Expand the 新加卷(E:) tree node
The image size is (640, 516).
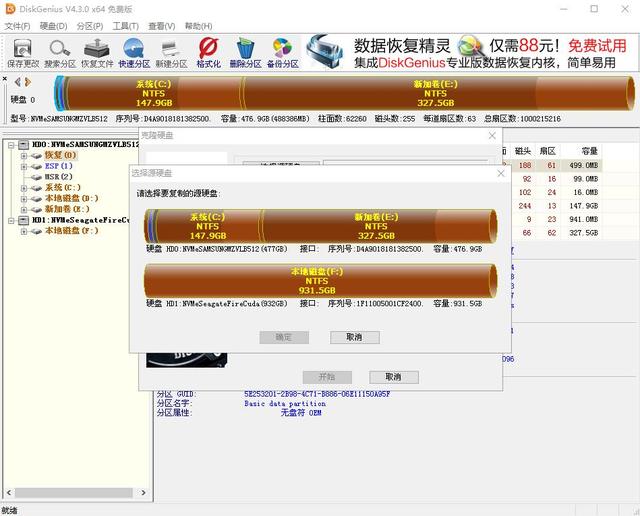tap(24, 209)
